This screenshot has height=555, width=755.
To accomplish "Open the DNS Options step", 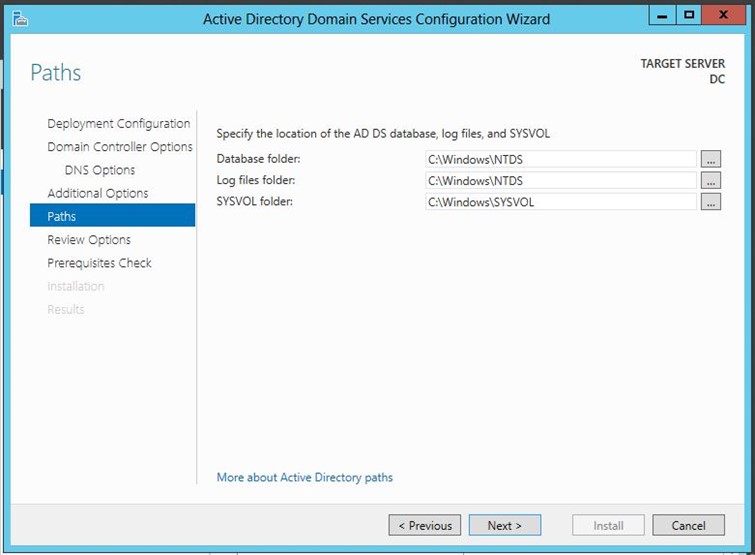I will click(100, 170).
